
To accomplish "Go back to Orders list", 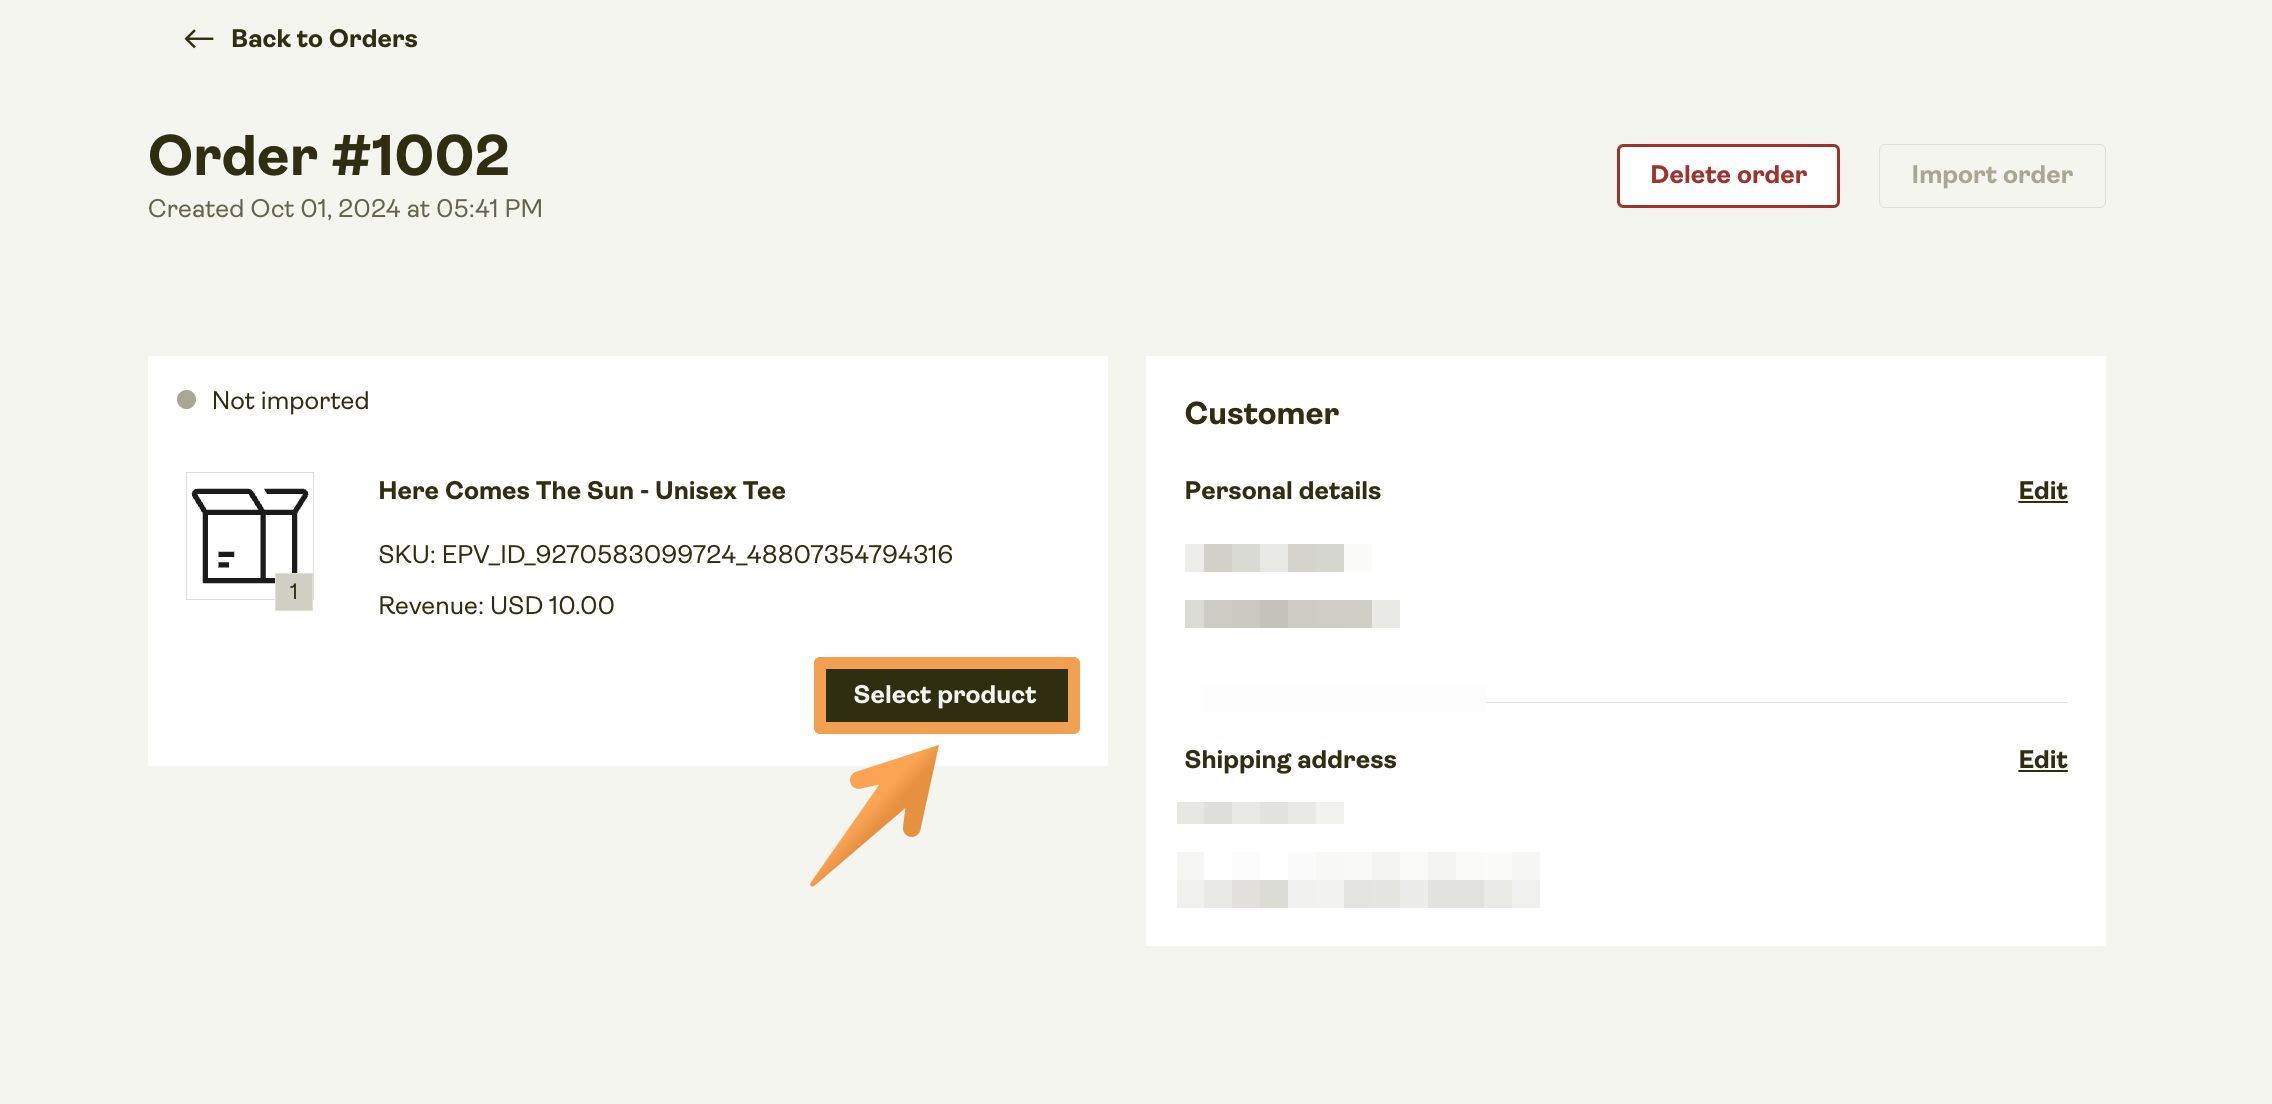I will [323, 39].
